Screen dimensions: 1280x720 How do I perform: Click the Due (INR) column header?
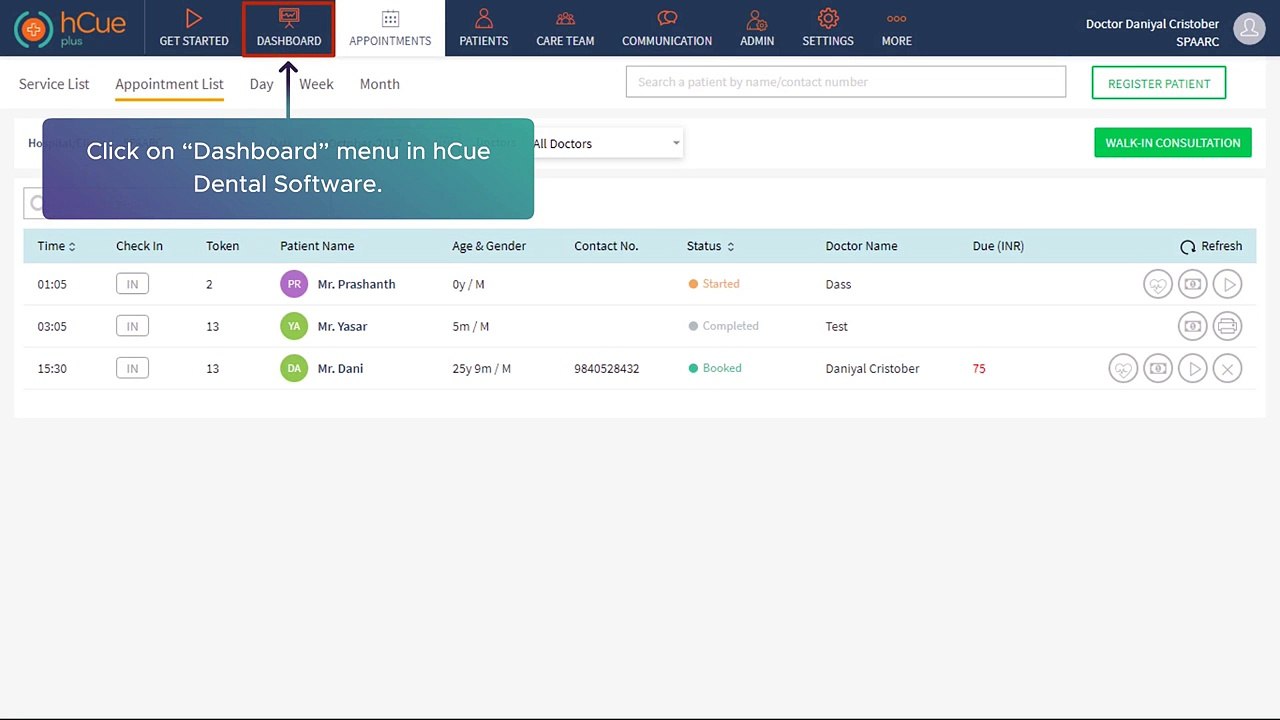(998, 246)
